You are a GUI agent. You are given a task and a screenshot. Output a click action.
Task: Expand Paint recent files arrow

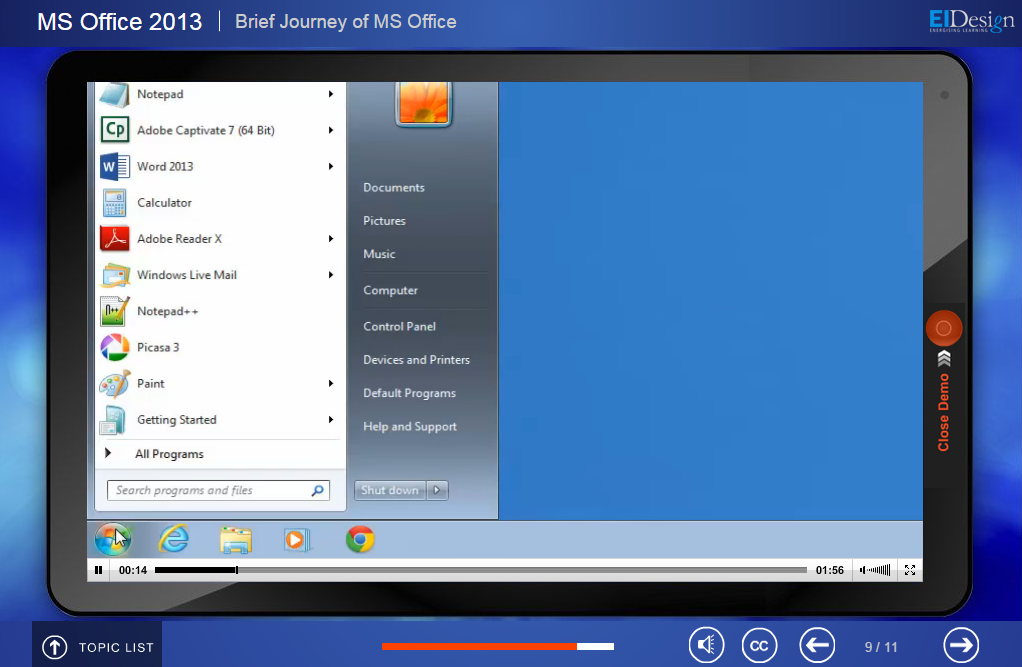pos(331,383)
